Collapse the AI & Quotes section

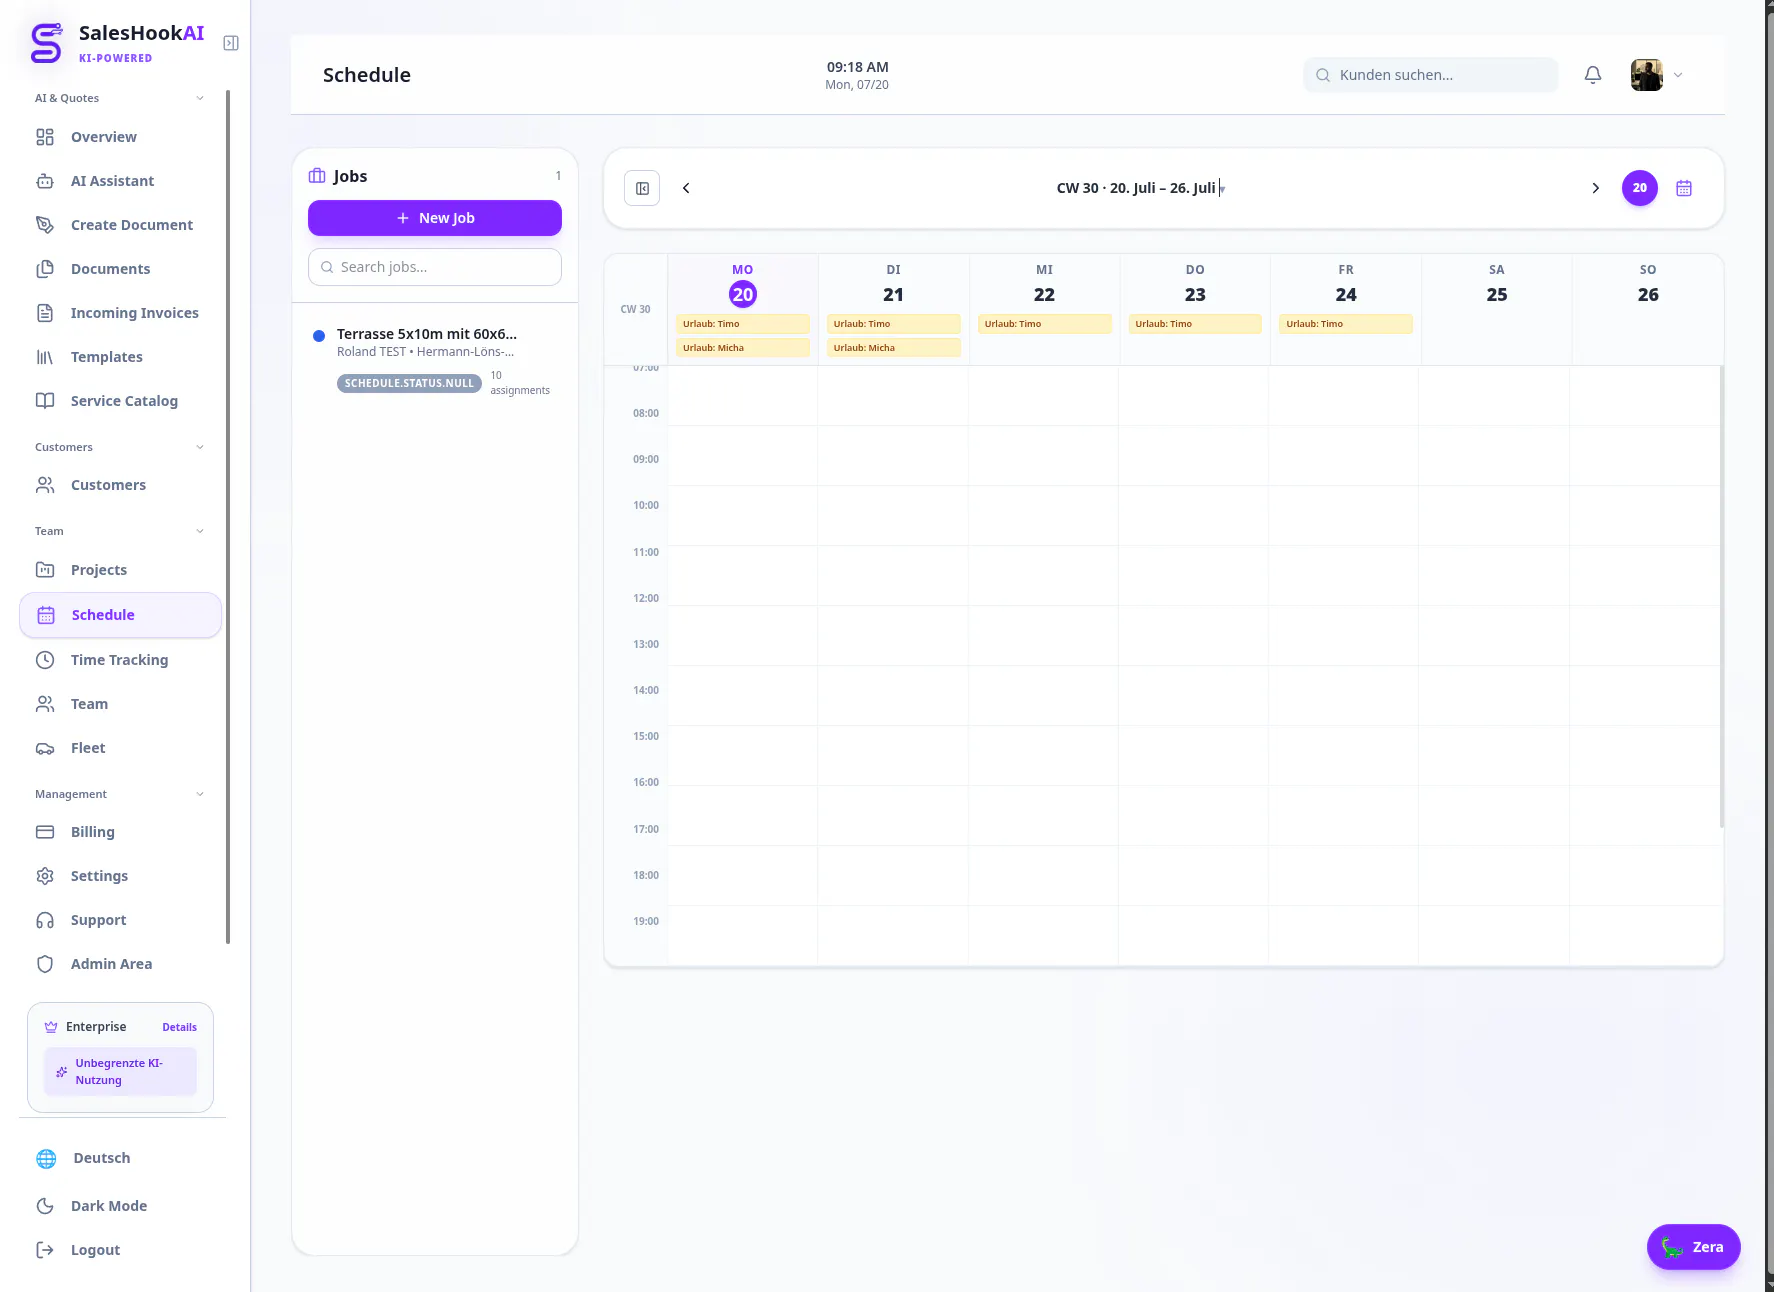coord(120,98)
